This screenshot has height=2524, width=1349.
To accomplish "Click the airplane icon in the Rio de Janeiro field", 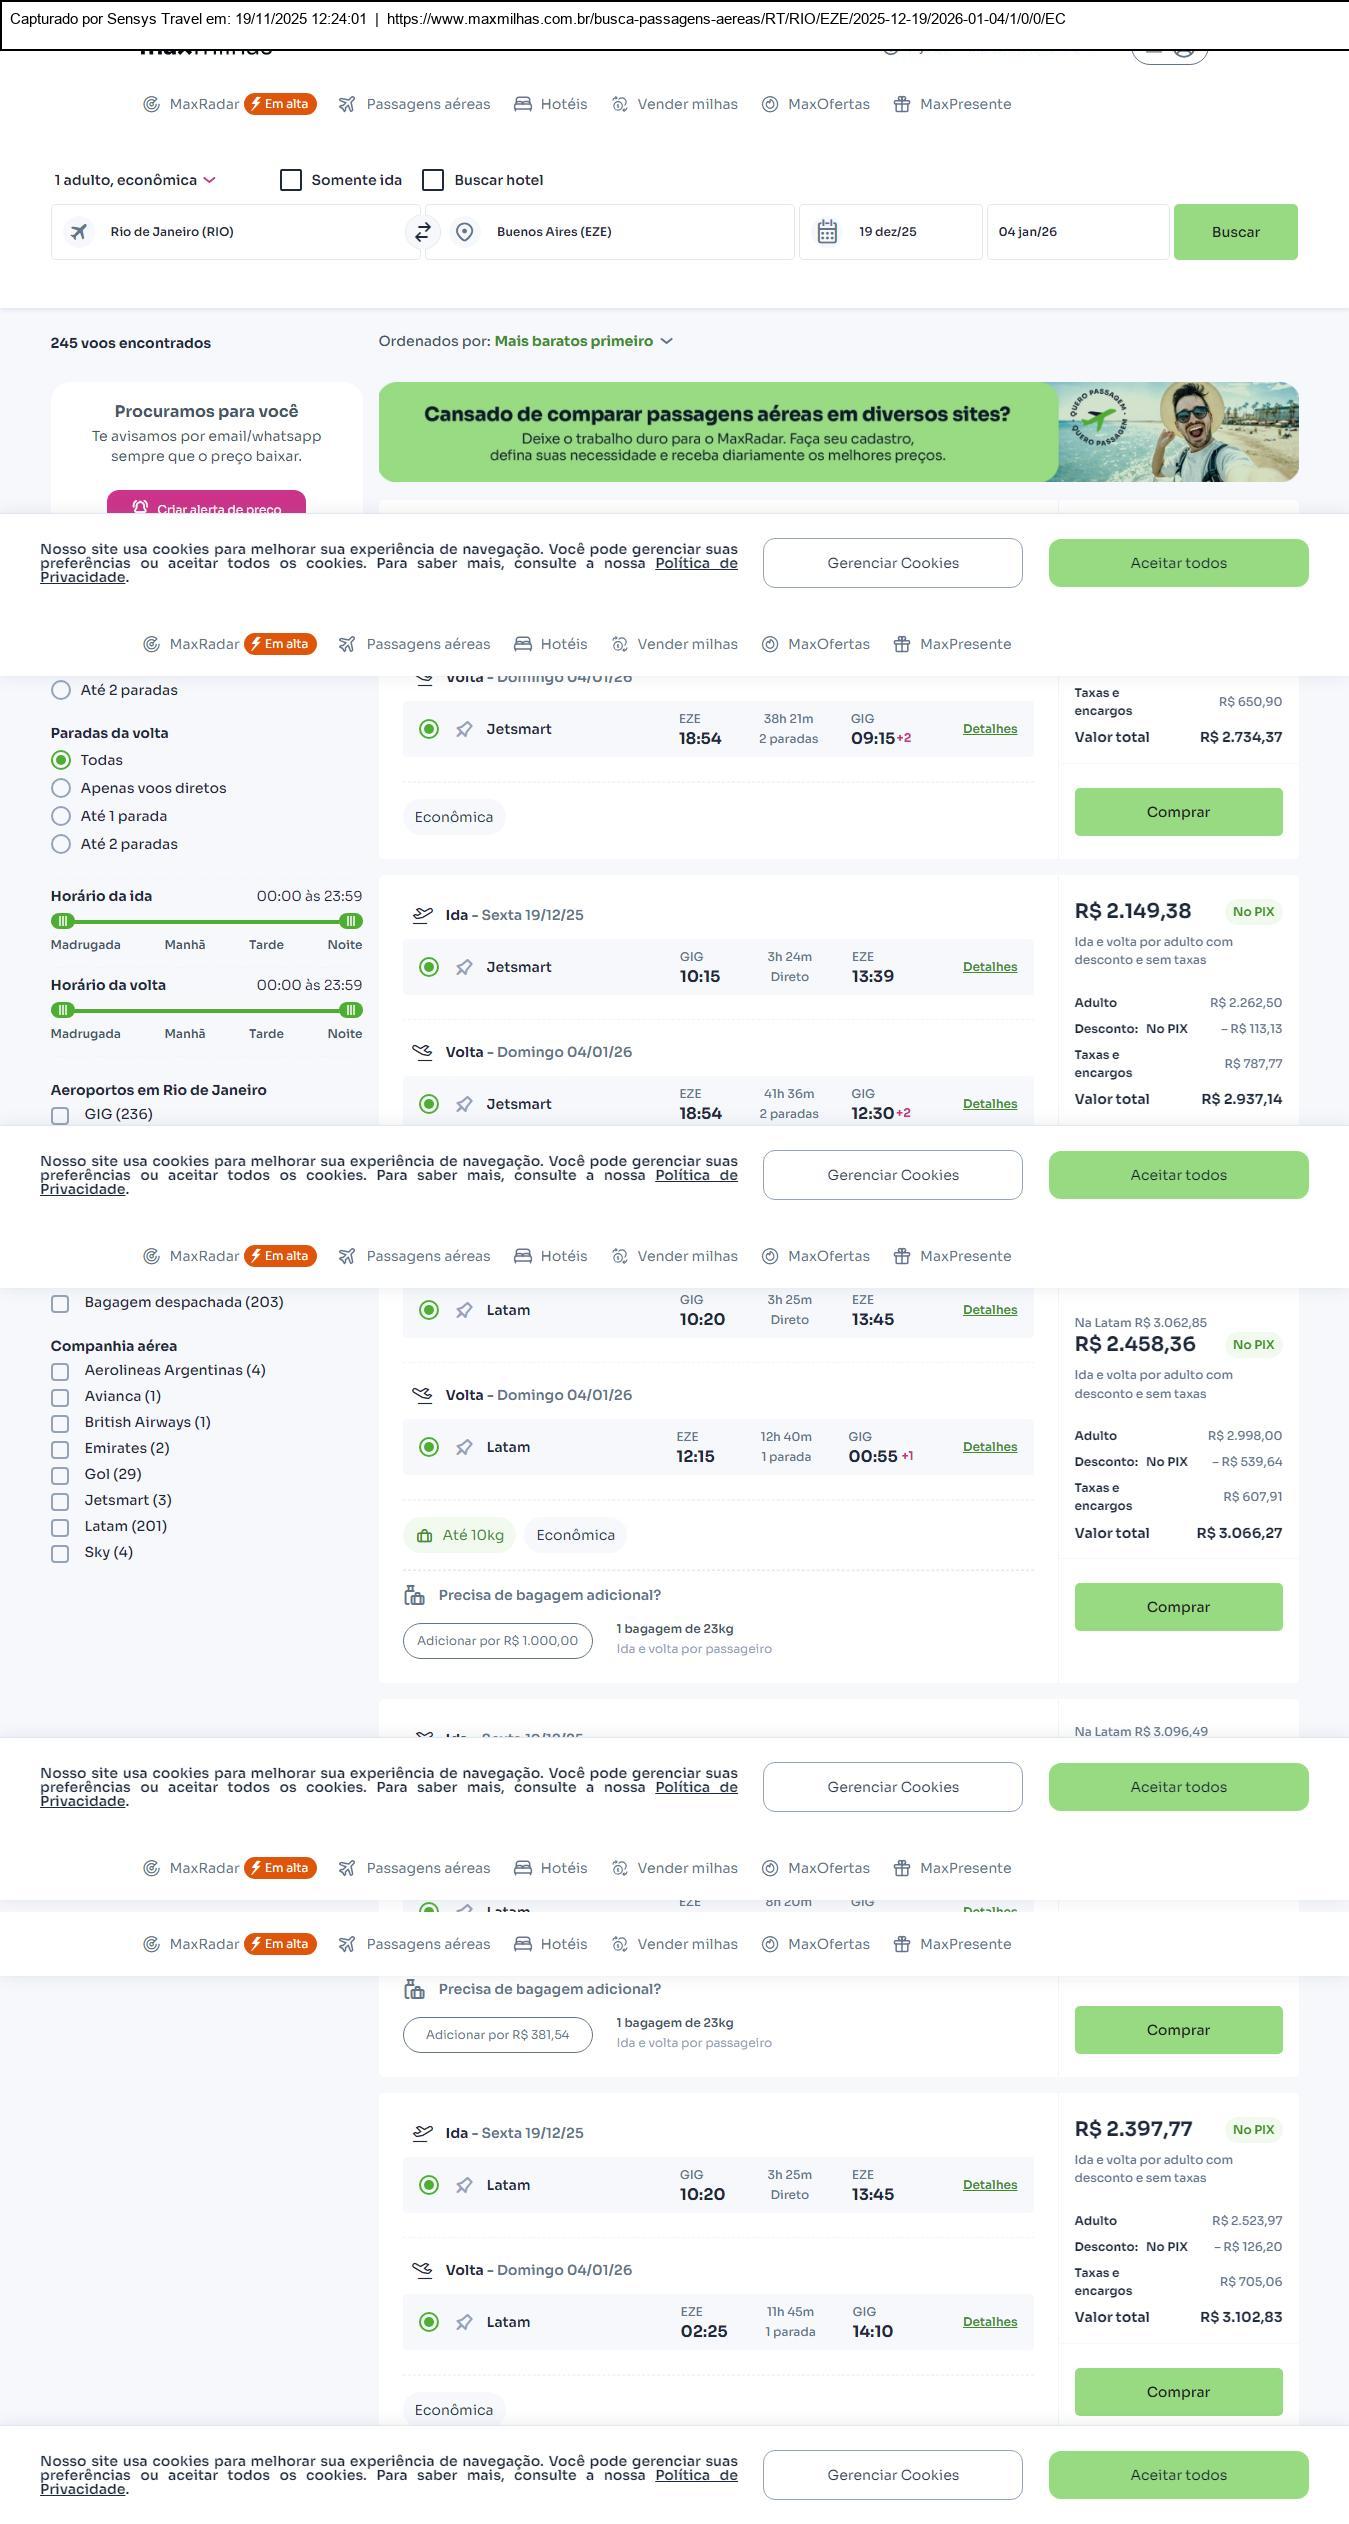I will [78, 232].
